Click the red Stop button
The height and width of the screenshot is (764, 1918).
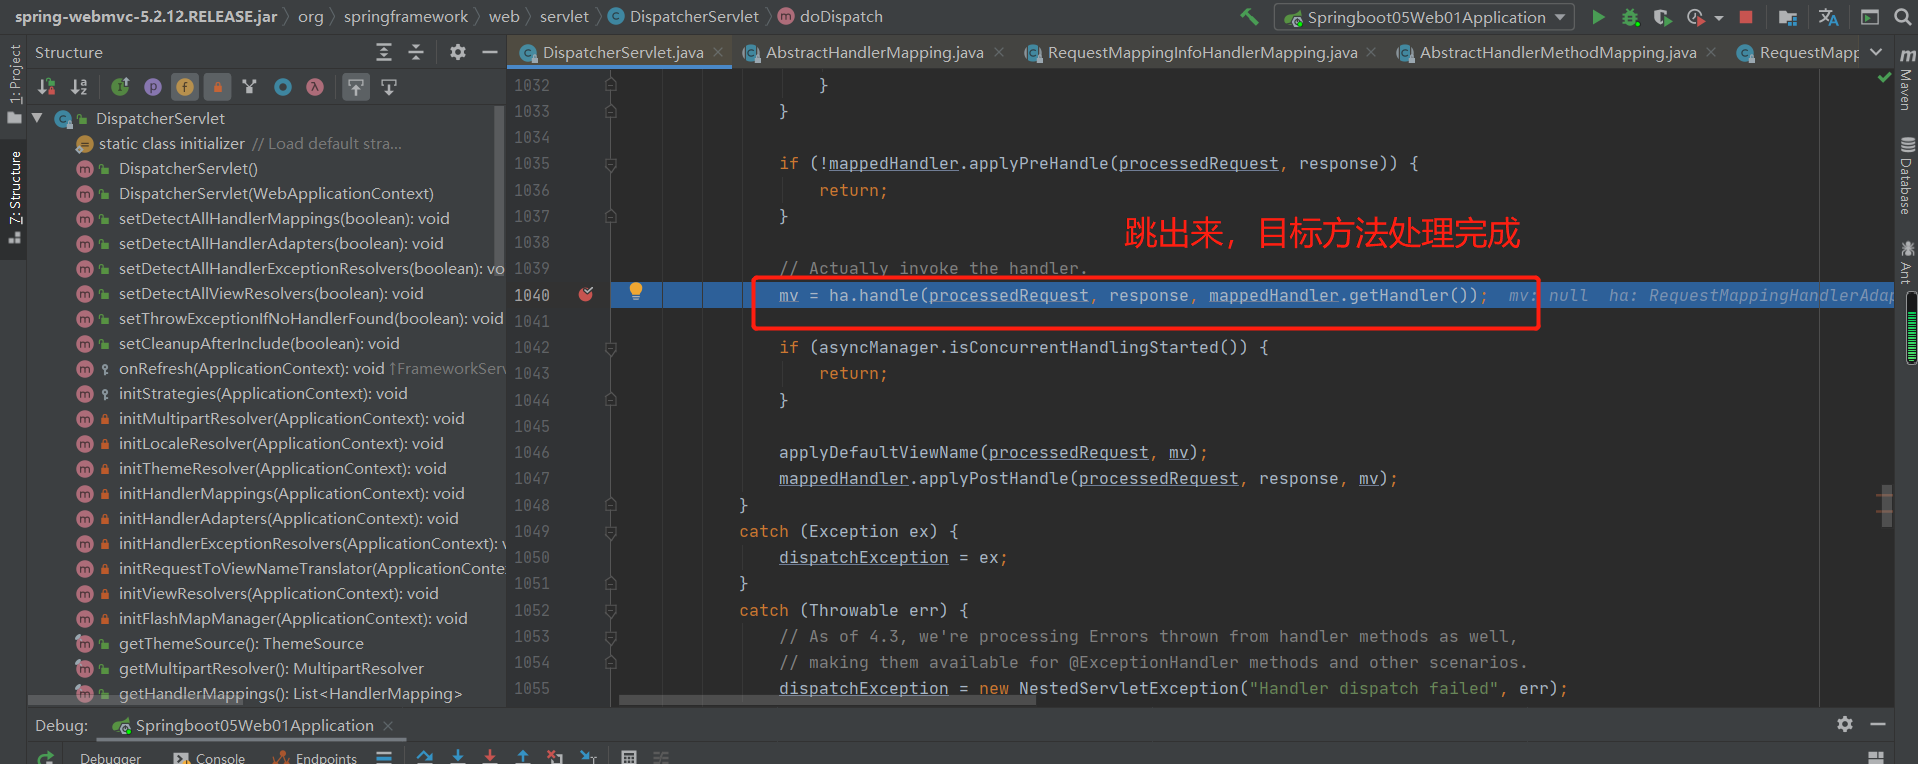coord(1746,17)
